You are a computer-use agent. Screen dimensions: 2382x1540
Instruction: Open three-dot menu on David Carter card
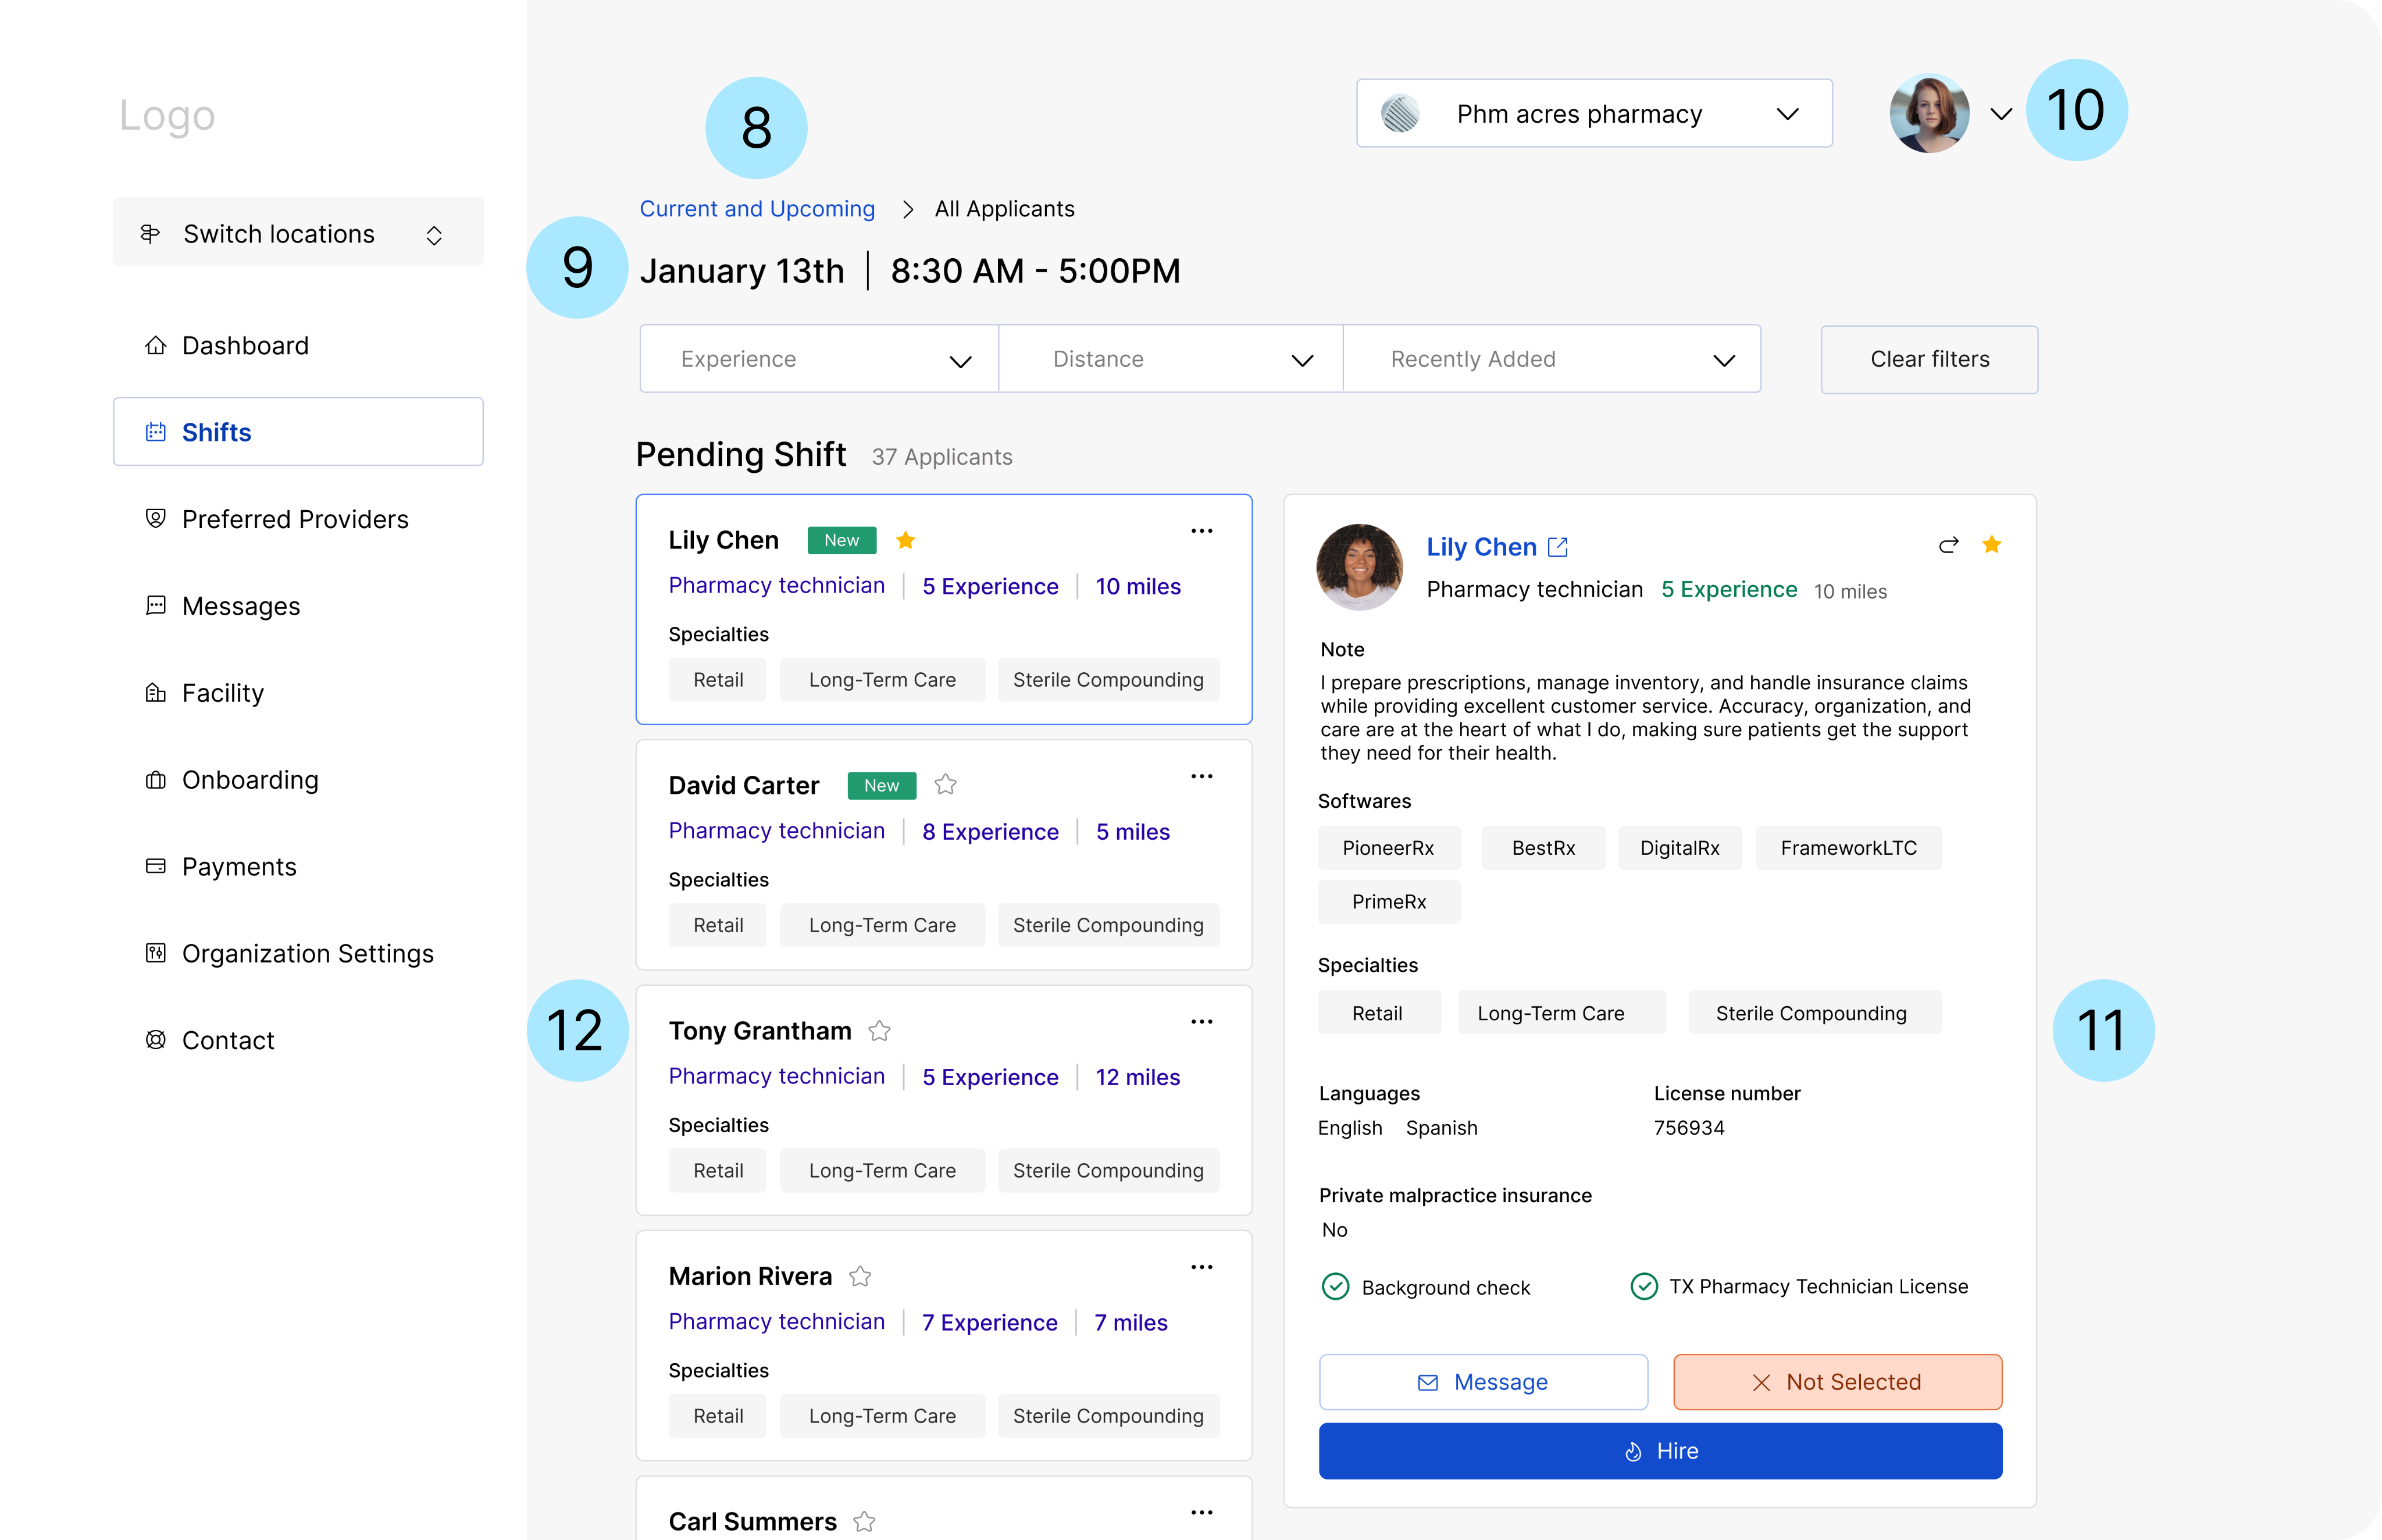1201,776
